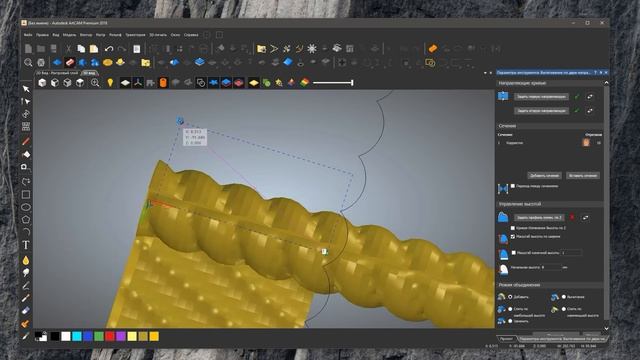Click the final height scale input field
Screen dimensions: 640x360
coord(571,253)
